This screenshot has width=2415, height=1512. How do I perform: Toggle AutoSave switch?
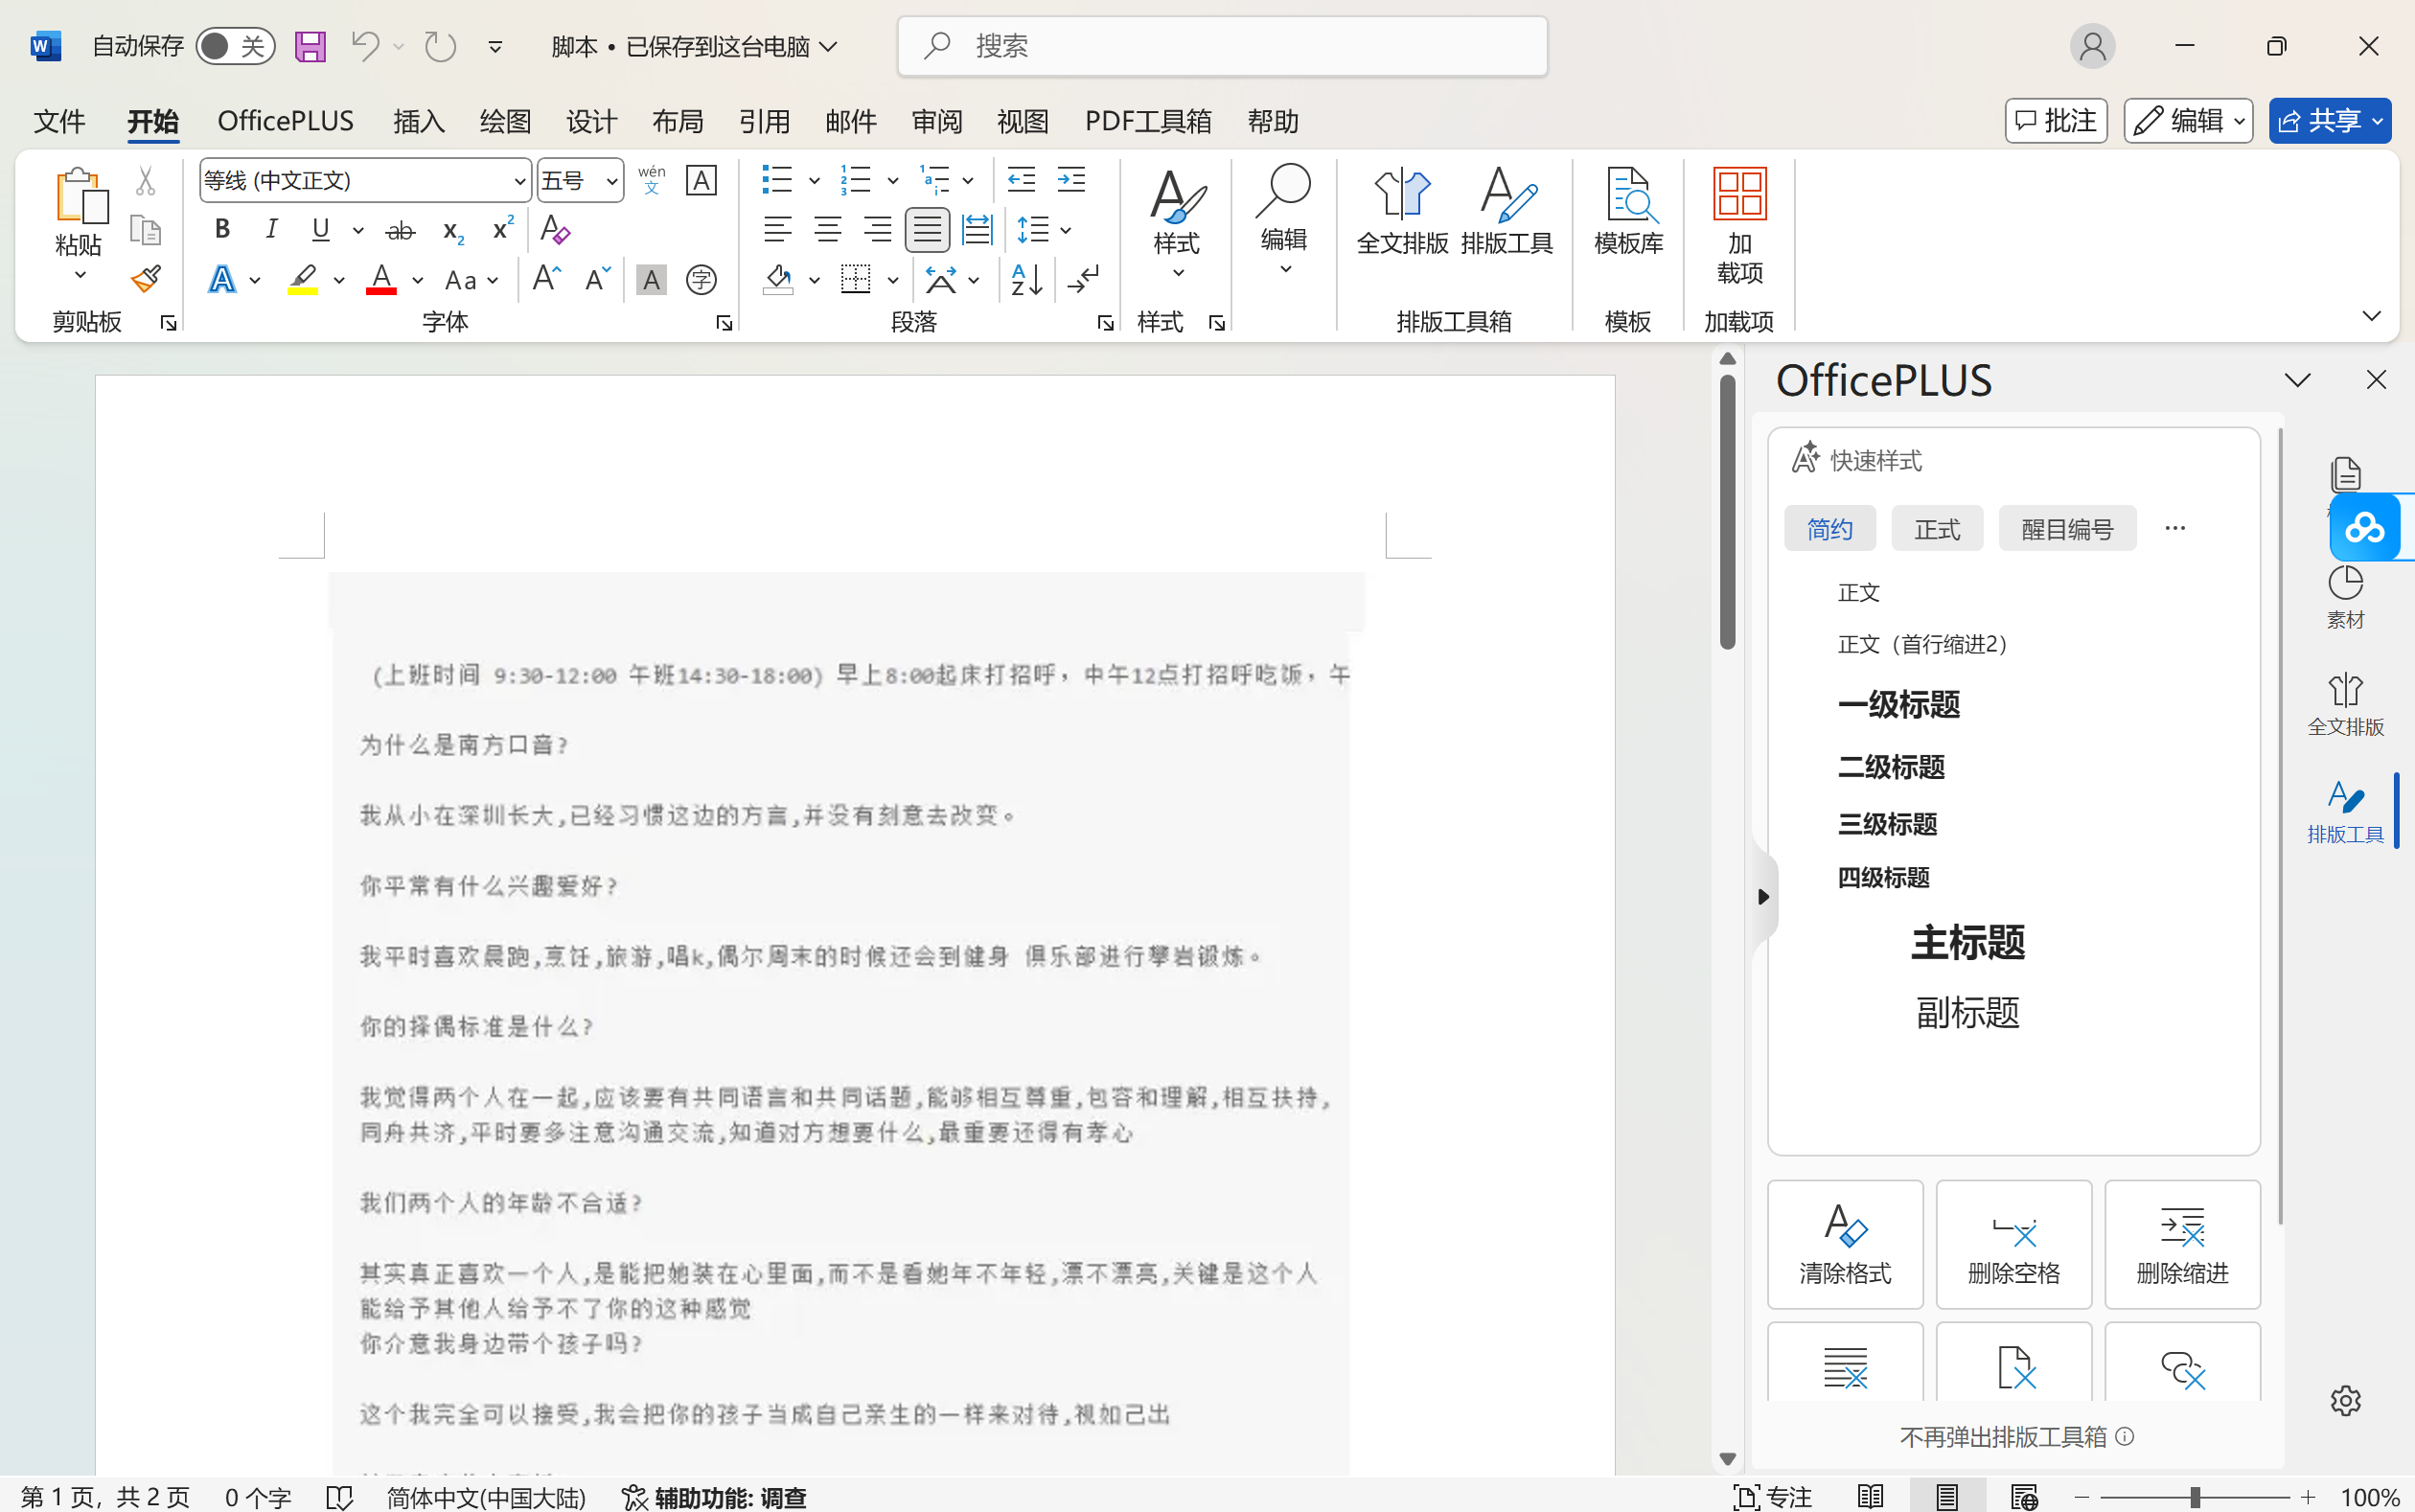(235, 46)
